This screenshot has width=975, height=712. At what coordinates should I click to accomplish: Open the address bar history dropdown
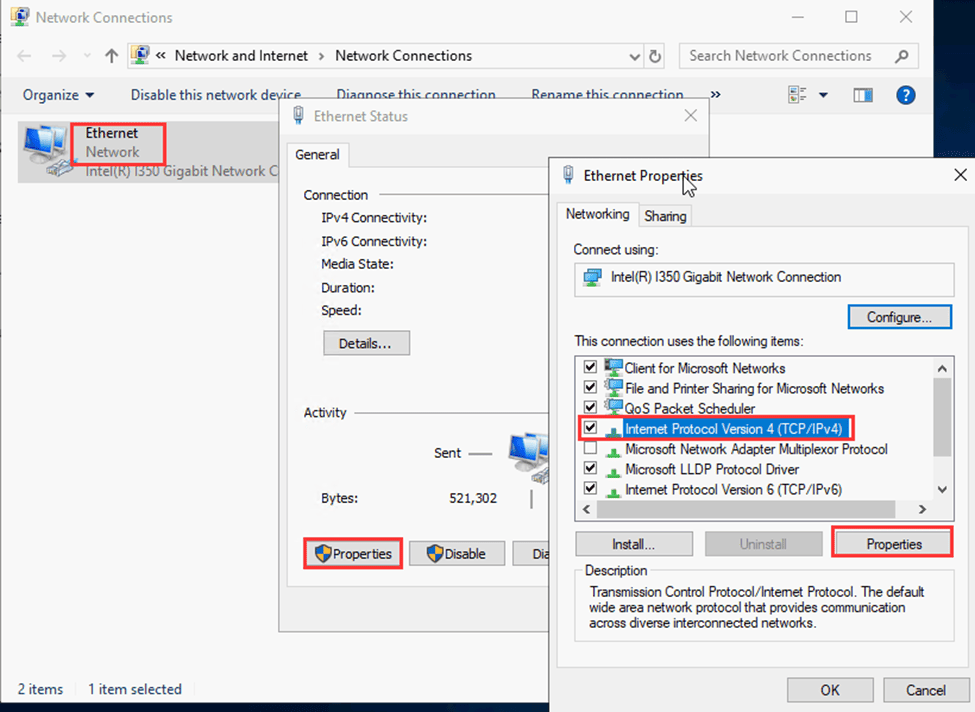click(x=634, y=56)
